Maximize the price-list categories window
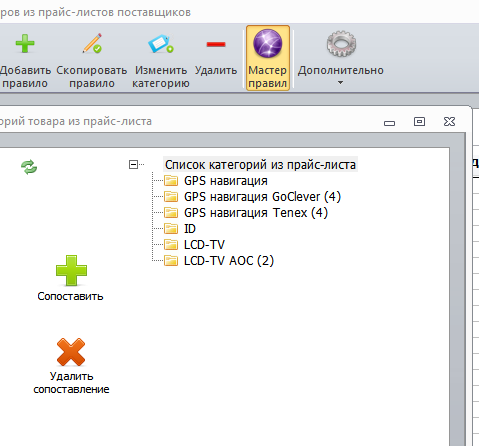This screenshot has width=479, height=446. tap(419, 121)
